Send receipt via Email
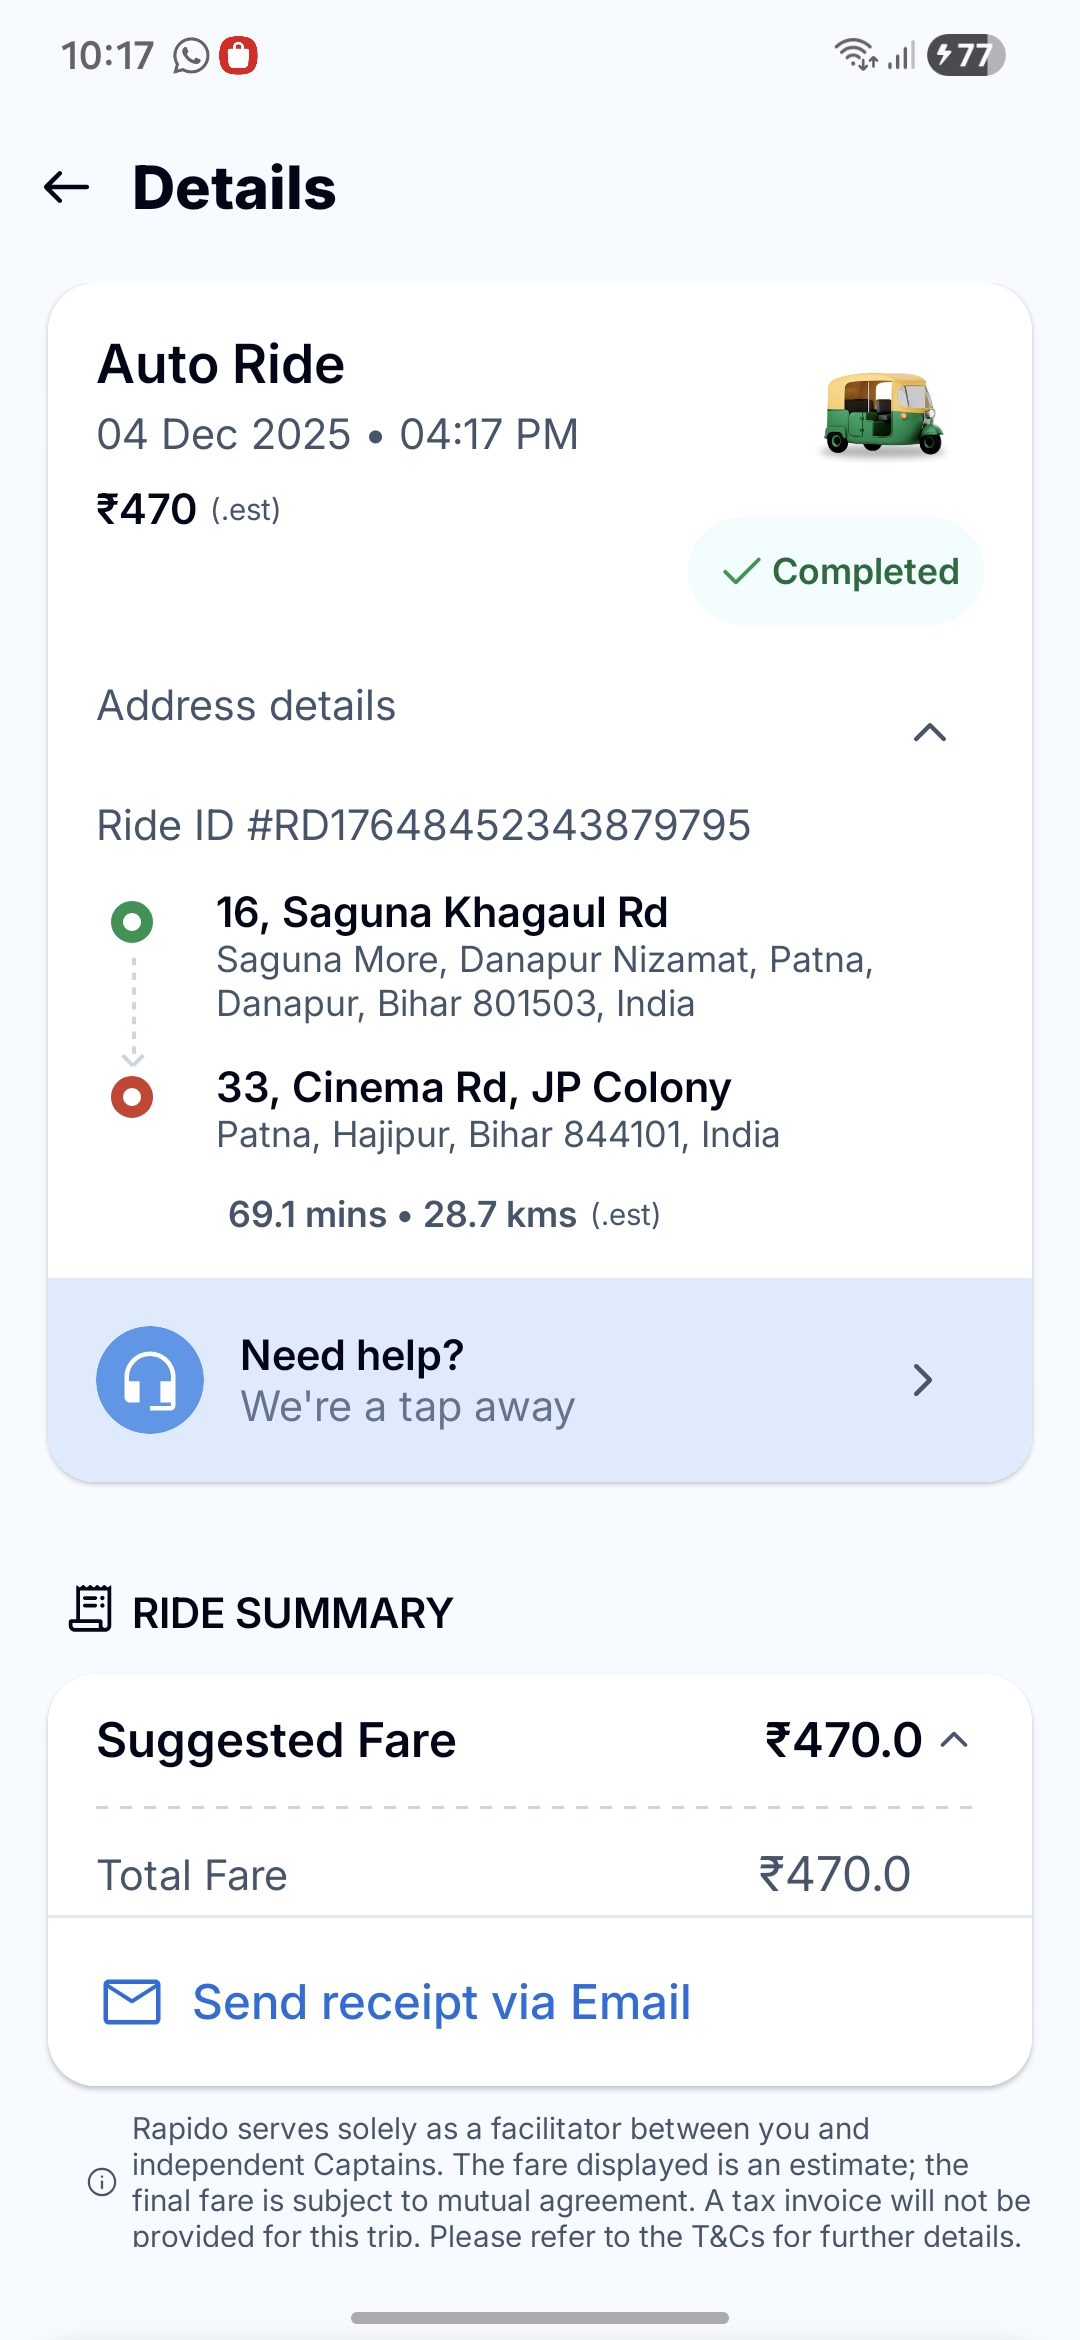 click(441, 2002)
